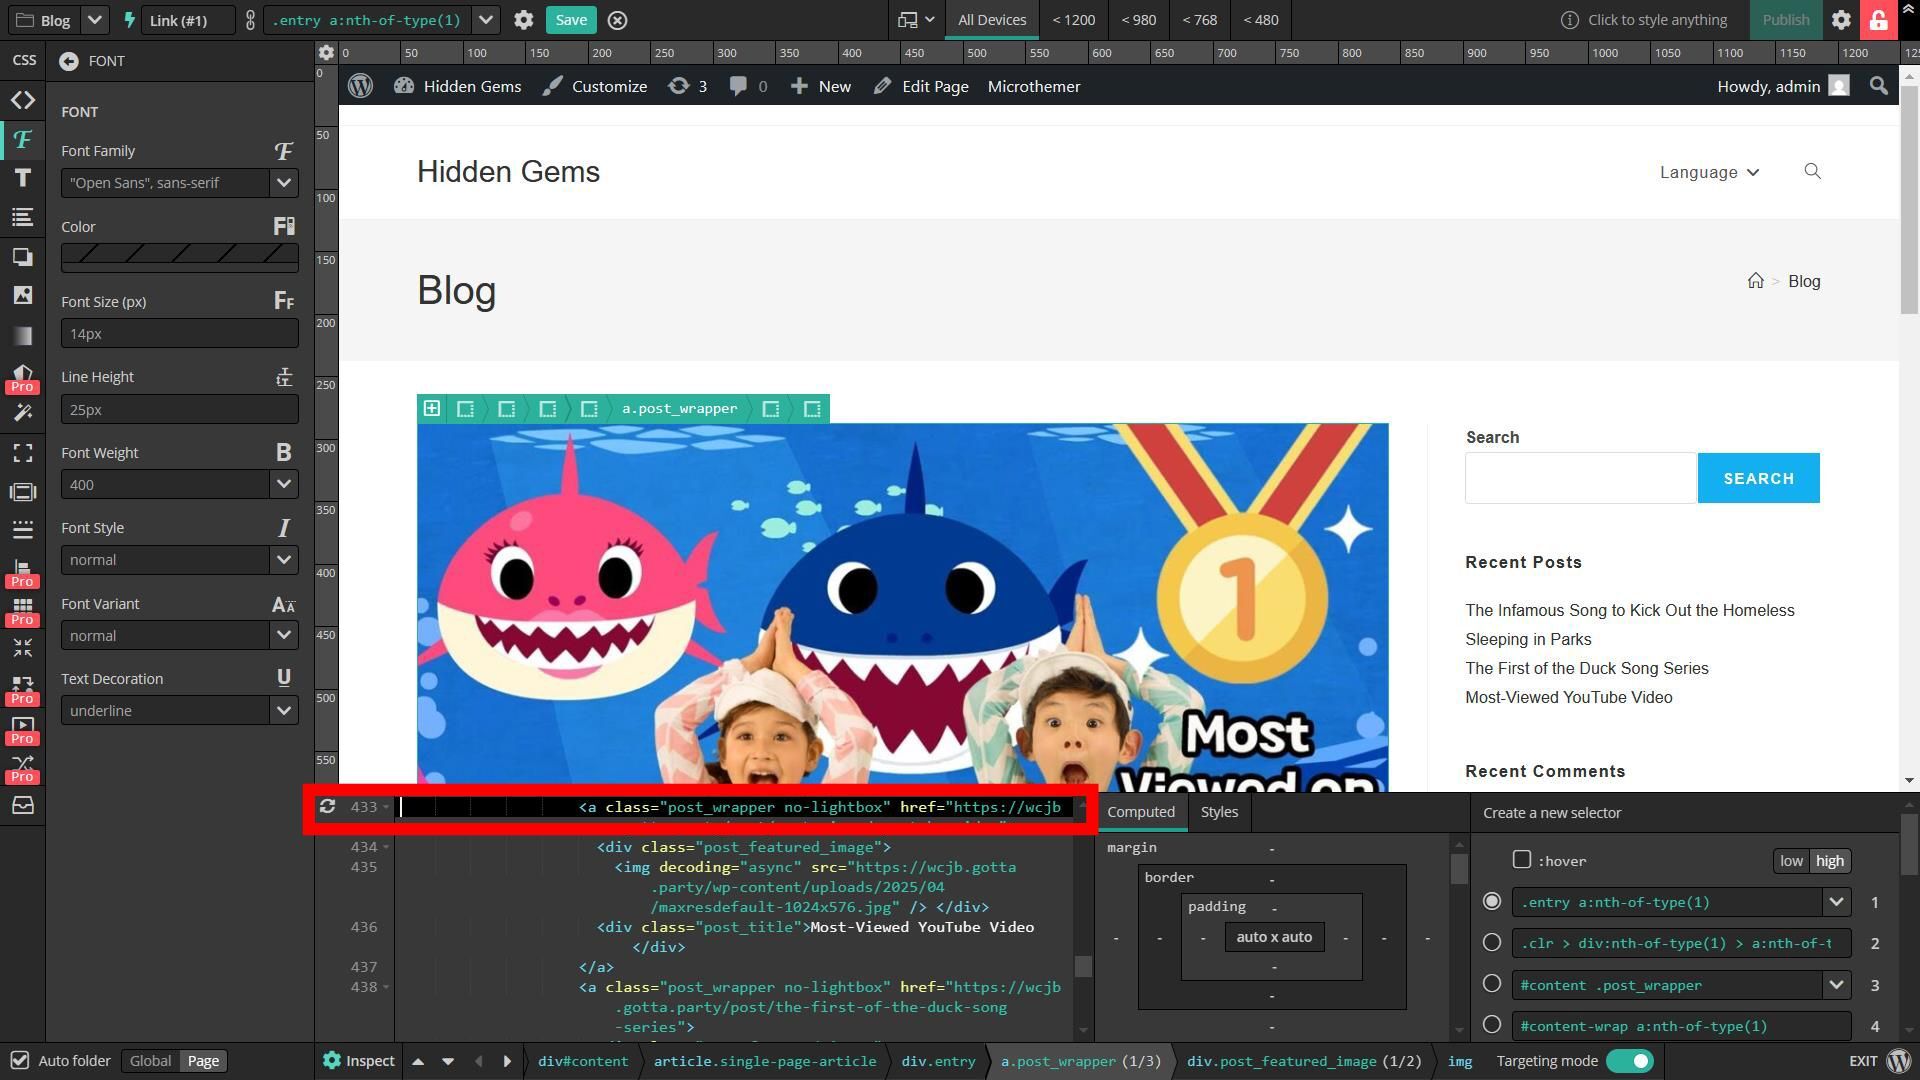The height and width of the screenshot is (1080, 1920).
Task: Toggle the Auto folder checkbox
Action: pyautogui.click(x=19, y=1060)
